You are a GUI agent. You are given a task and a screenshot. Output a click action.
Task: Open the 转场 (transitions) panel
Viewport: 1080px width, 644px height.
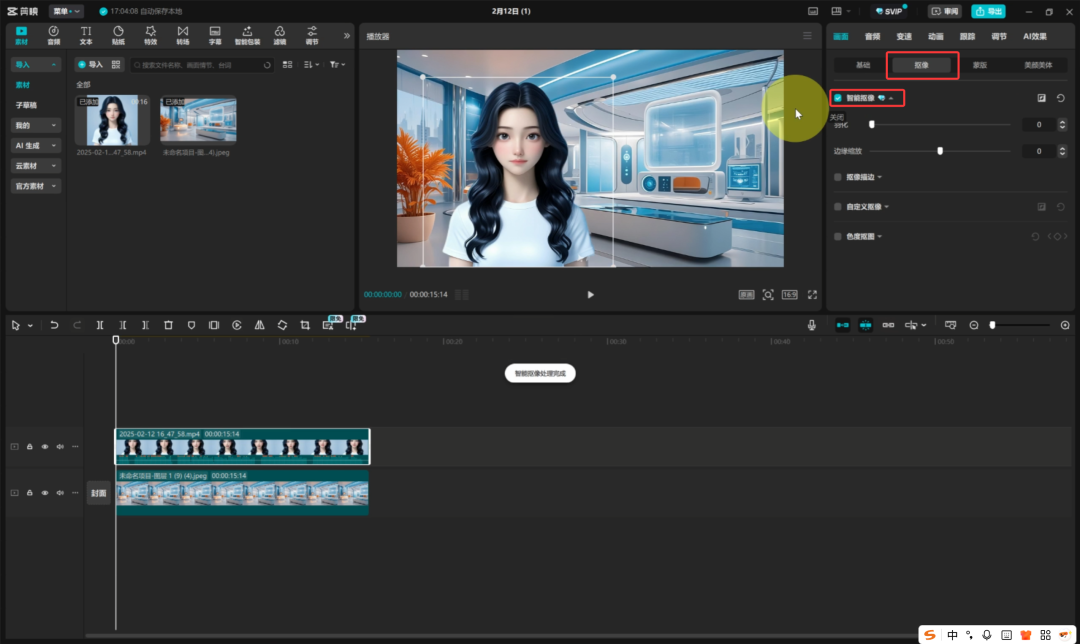pyautogui.click(x=182, y=35)
